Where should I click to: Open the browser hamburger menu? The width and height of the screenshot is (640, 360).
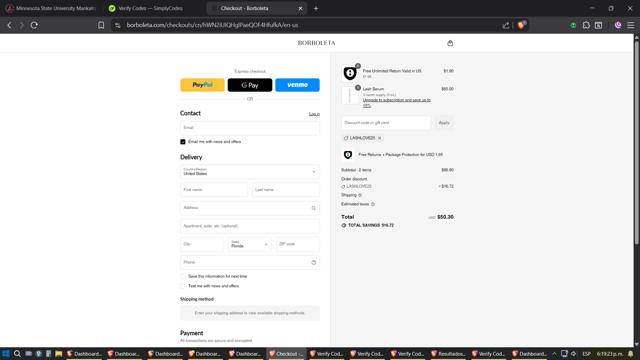(631, 25)
